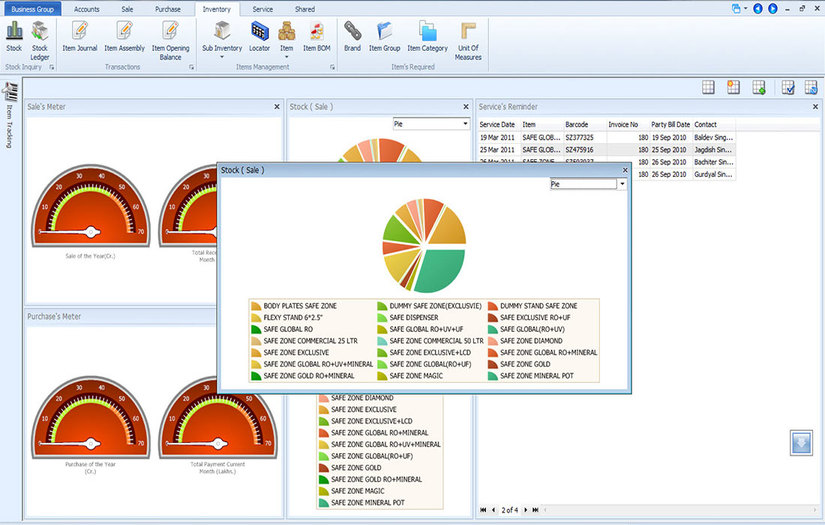825x525 pixels.
Task: Click SAFE GLOBAL RO legend swatch
Action: [256, 329]
